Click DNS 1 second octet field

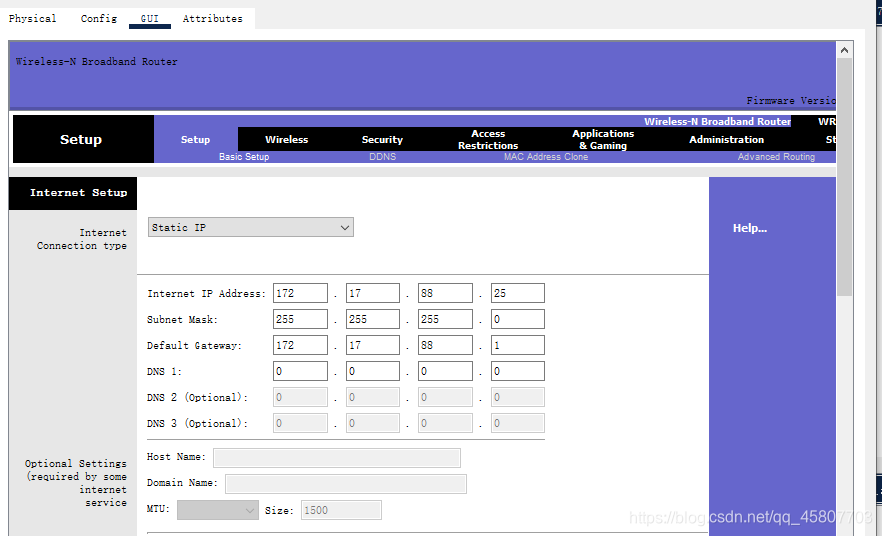tap(372, 371)
